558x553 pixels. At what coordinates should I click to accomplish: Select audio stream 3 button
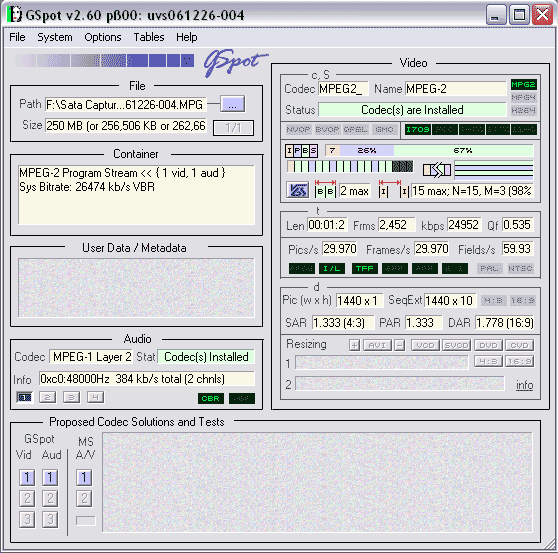coord(72,397)
